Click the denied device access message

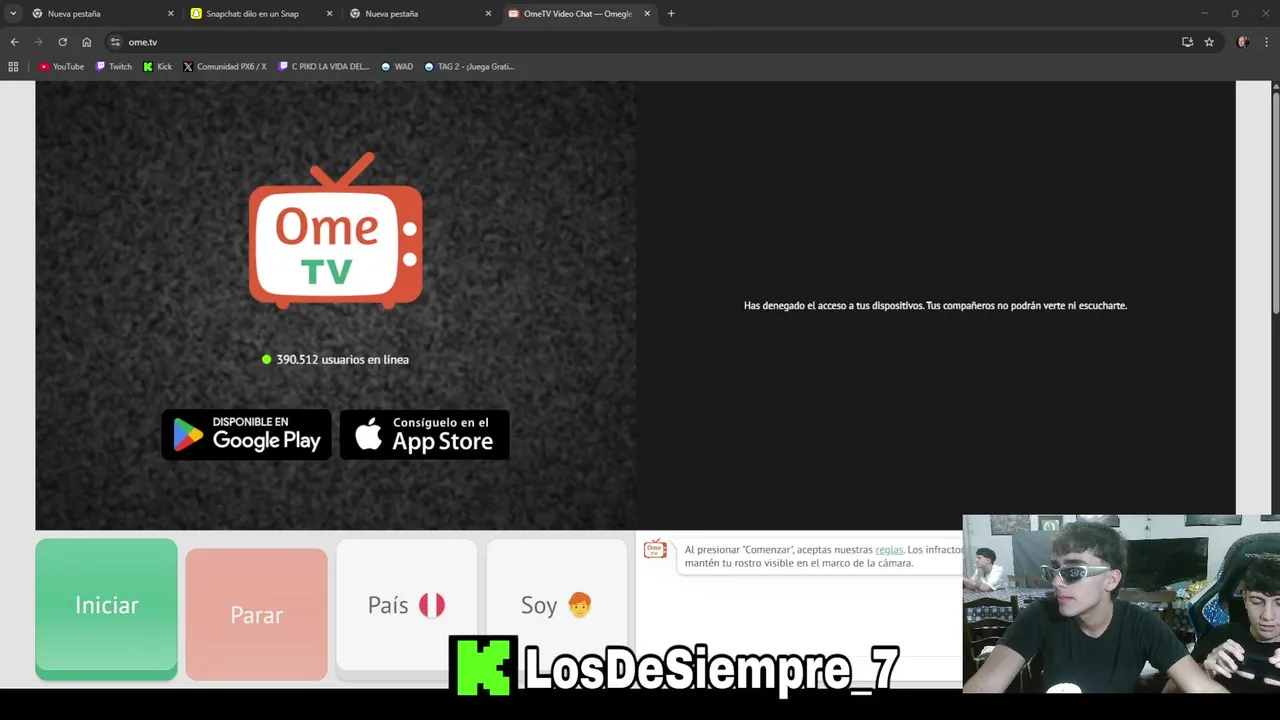click(935, 306)
